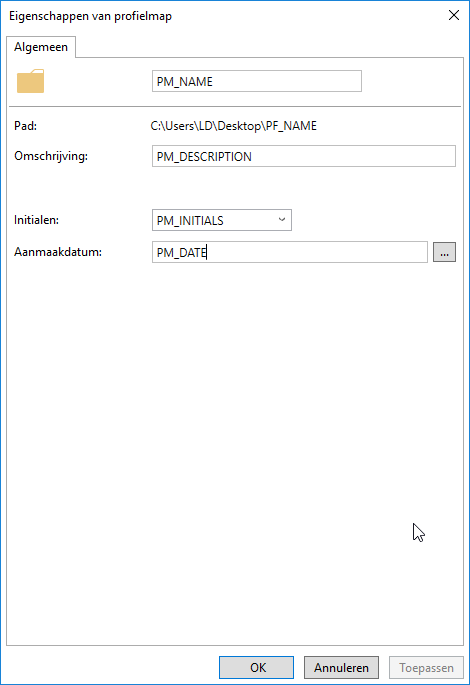Click the profile folder icon
This screenshot has width=470, height=685.
pyautogui.click(x=31, y=81)
